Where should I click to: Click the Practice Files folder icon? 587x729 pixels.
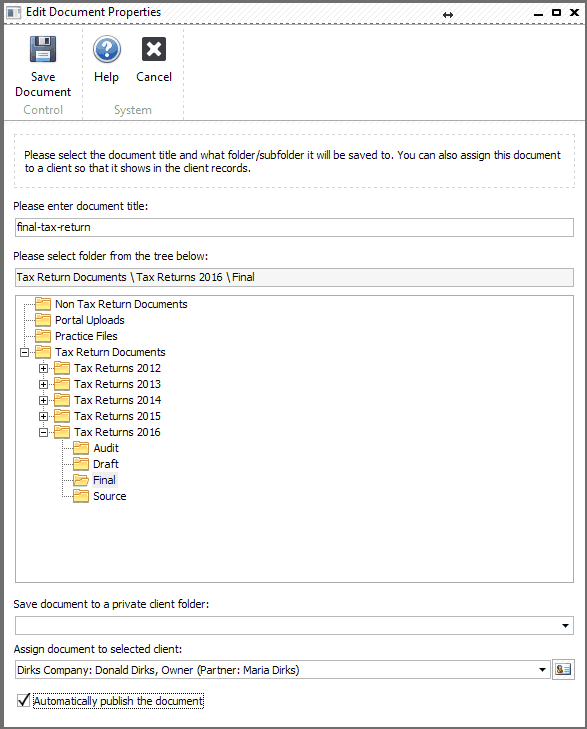(x=43, y=336)
